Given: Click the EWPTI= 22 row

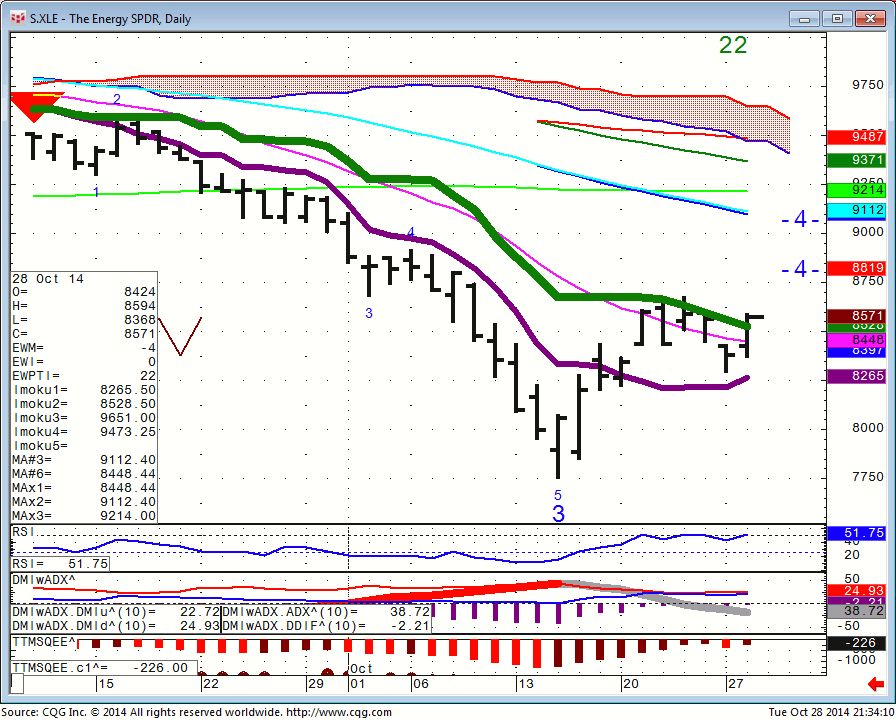Looking at the screenshot, I should coord(84,376).
